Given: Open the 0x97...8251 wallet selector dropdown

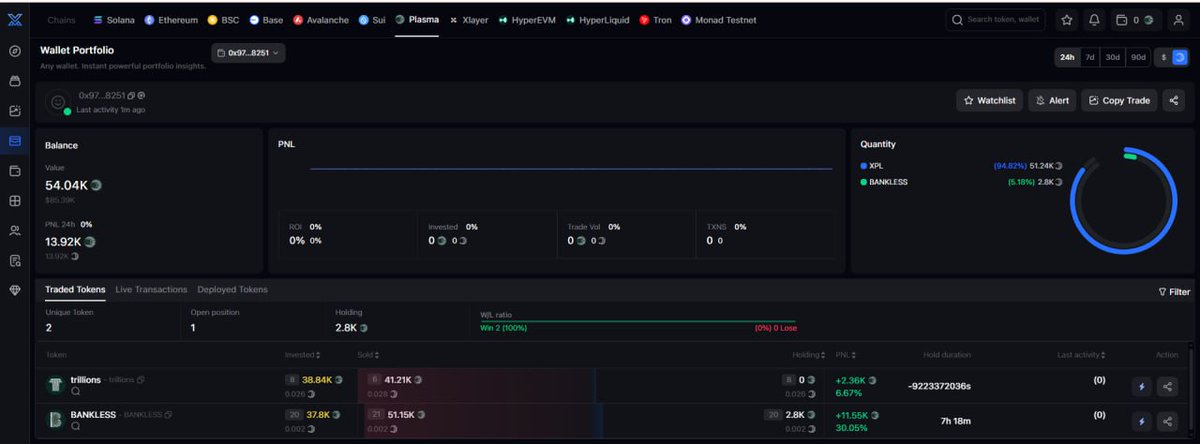Looking at the screenshot, I should pos(248,52).
